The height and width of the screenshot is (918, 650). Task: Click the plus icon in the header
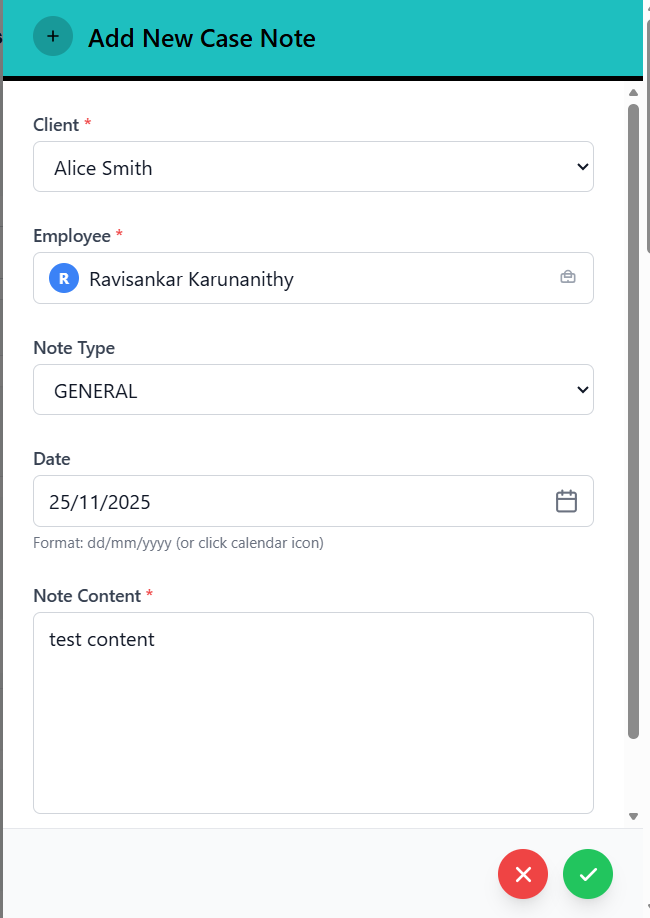[53, 37]
